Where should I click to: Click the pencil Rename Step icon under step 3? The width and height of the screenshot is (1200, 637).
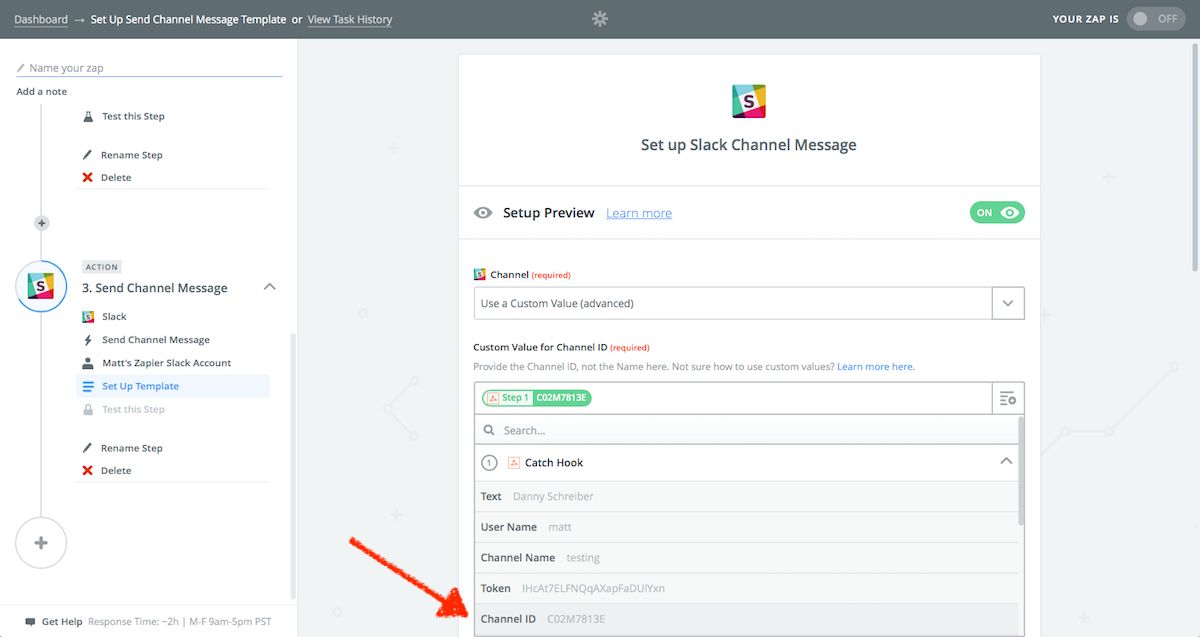88,448
